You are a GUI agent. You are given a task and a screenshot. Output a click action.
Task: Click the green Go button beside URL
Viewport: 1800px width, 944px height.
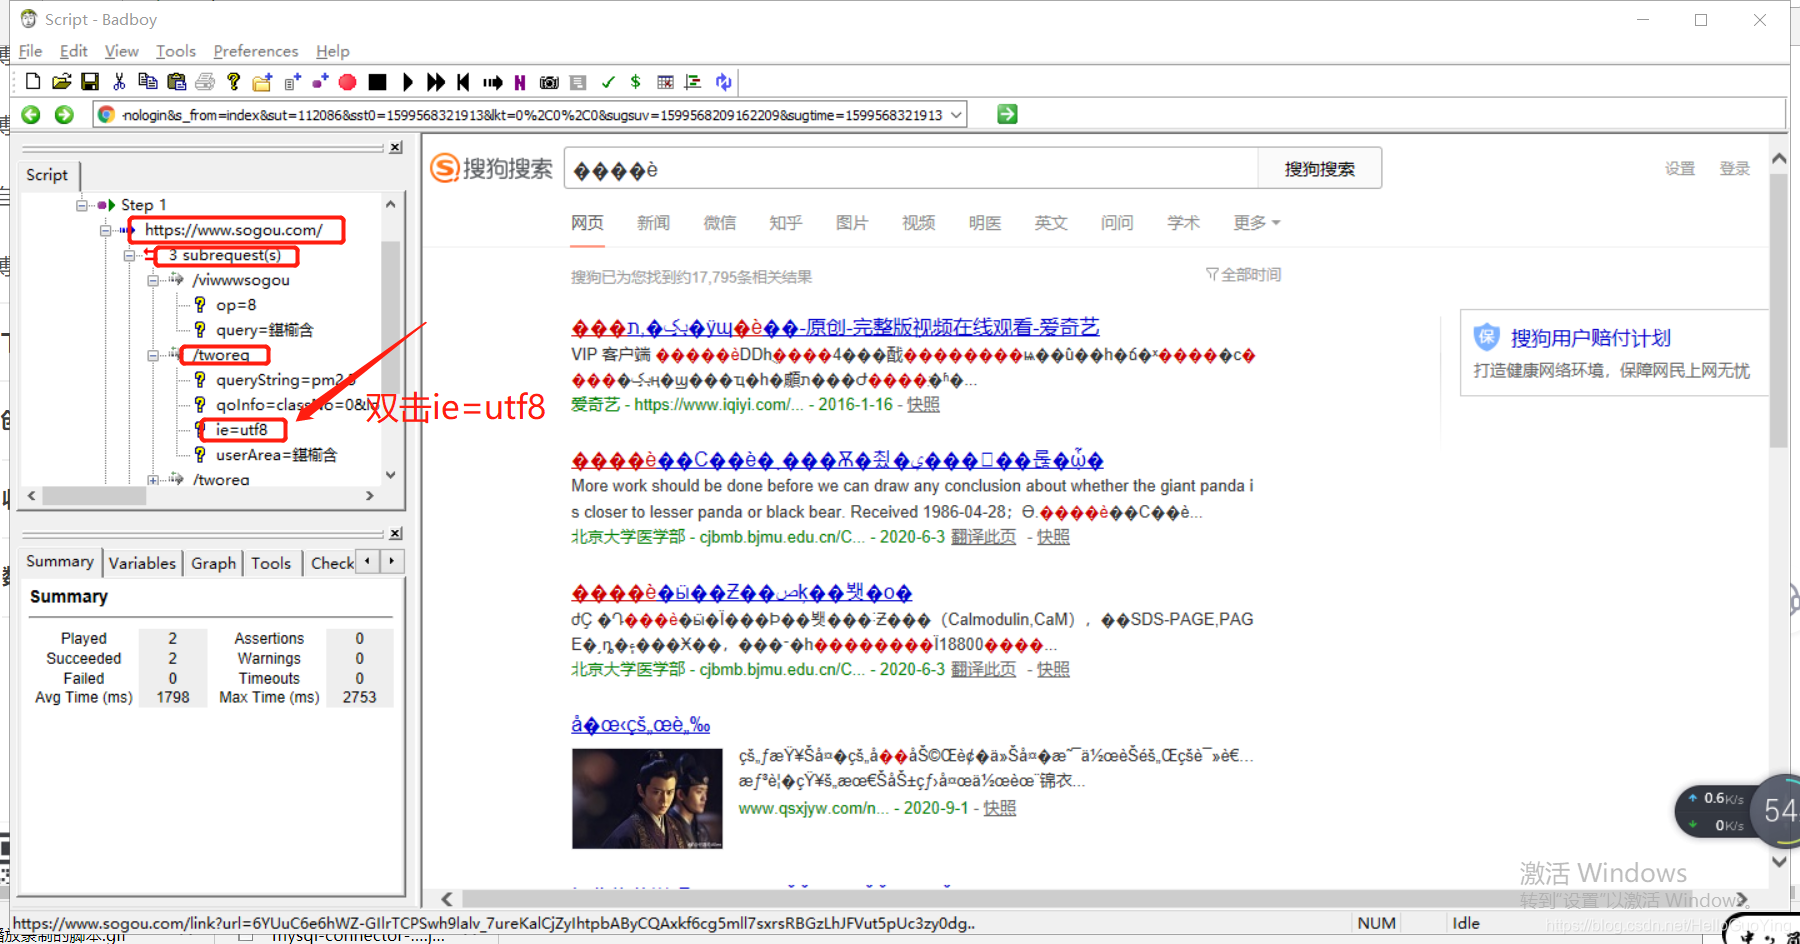coord(1007,115)
